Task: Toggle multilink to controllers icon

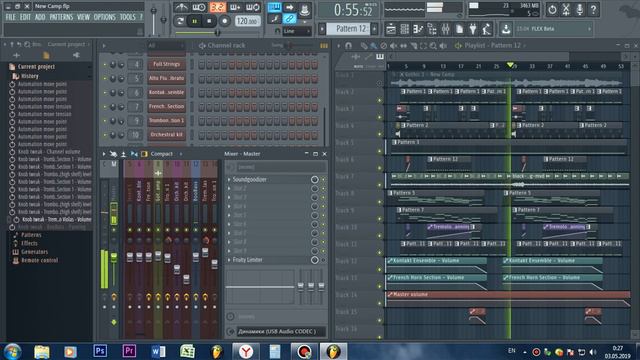Action: 289,19
